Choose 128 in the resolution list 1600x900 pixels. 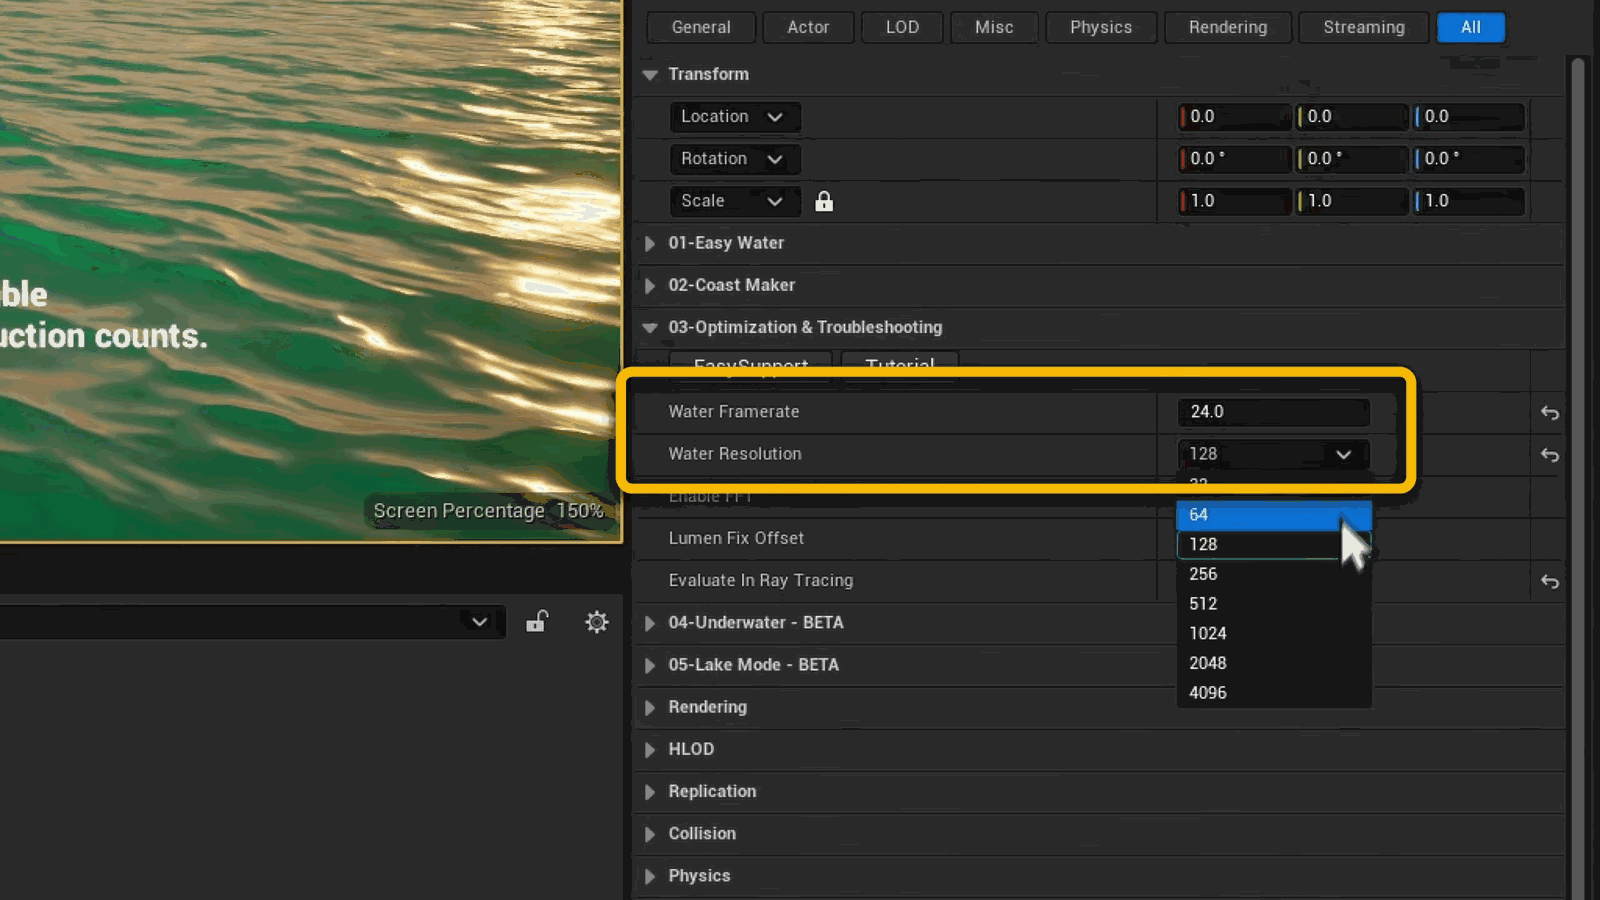[1273, 544]
